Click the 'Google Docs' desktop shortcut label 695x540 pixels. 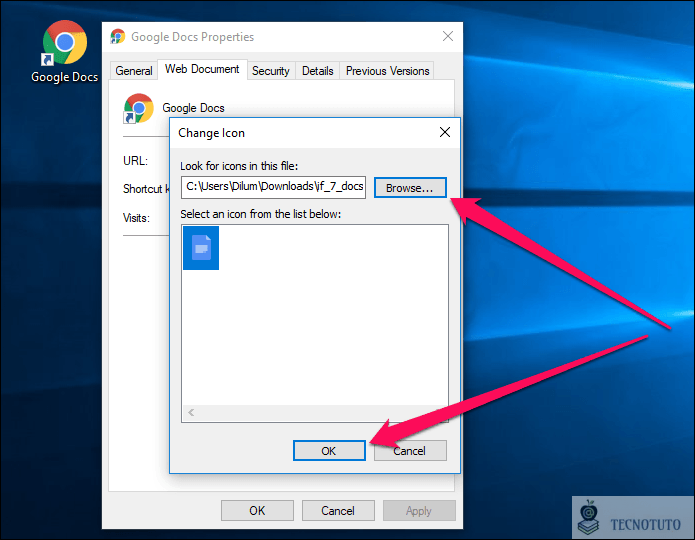tap(64, 77)
